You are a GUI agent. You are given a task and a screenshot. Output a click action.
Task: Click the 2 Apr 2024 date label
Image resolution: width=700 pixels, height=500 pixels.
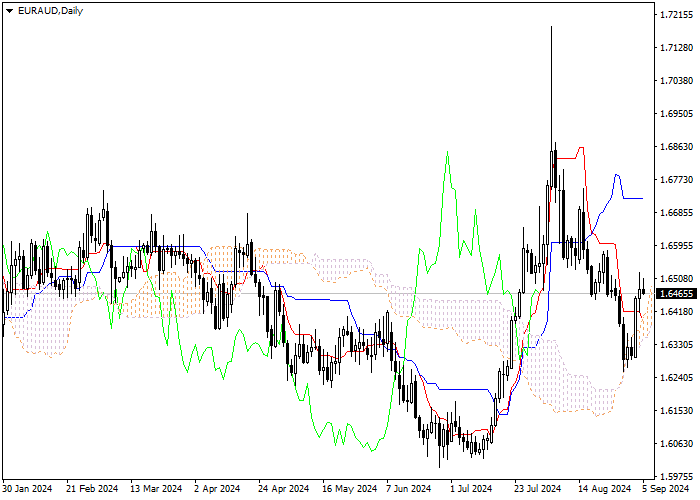click(x=217, y=489)
